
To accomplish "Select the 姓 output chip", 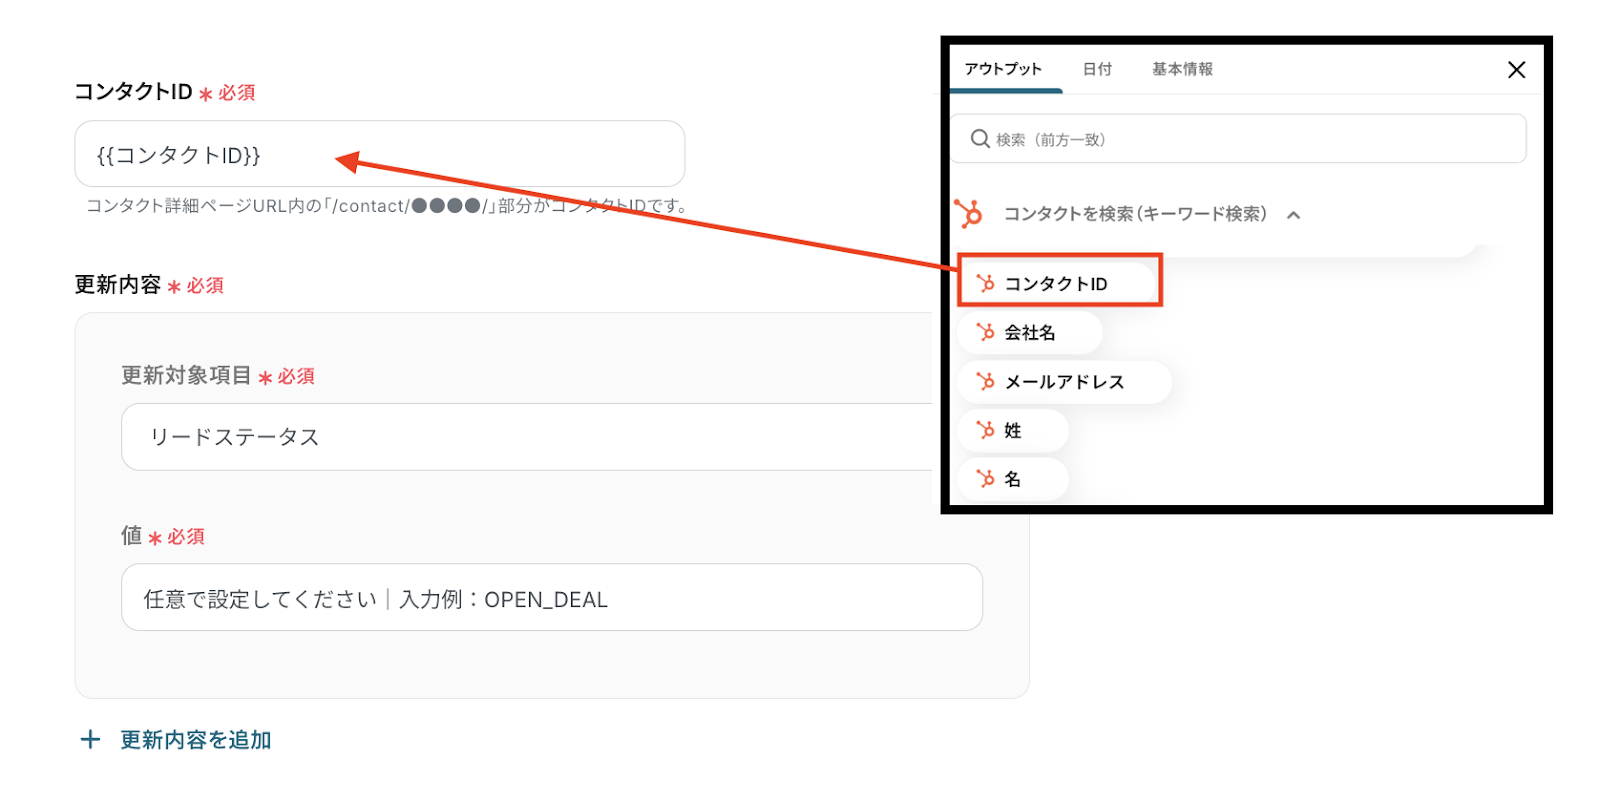I will 1013,430.
